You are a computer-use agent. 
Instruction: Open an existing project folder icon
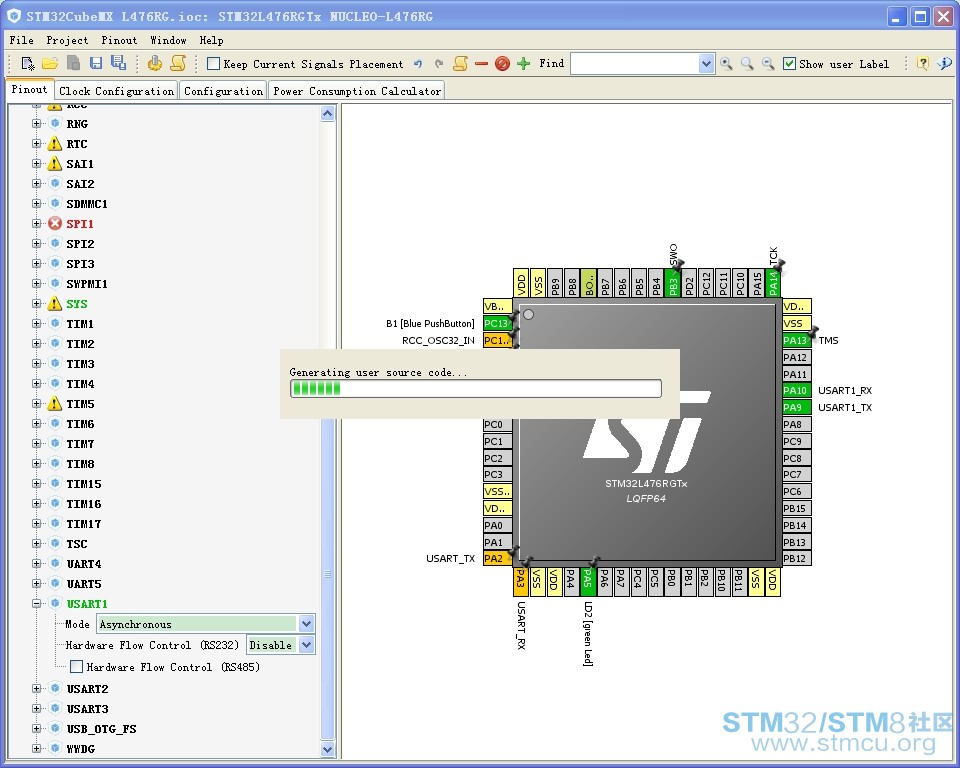point(50,63)
